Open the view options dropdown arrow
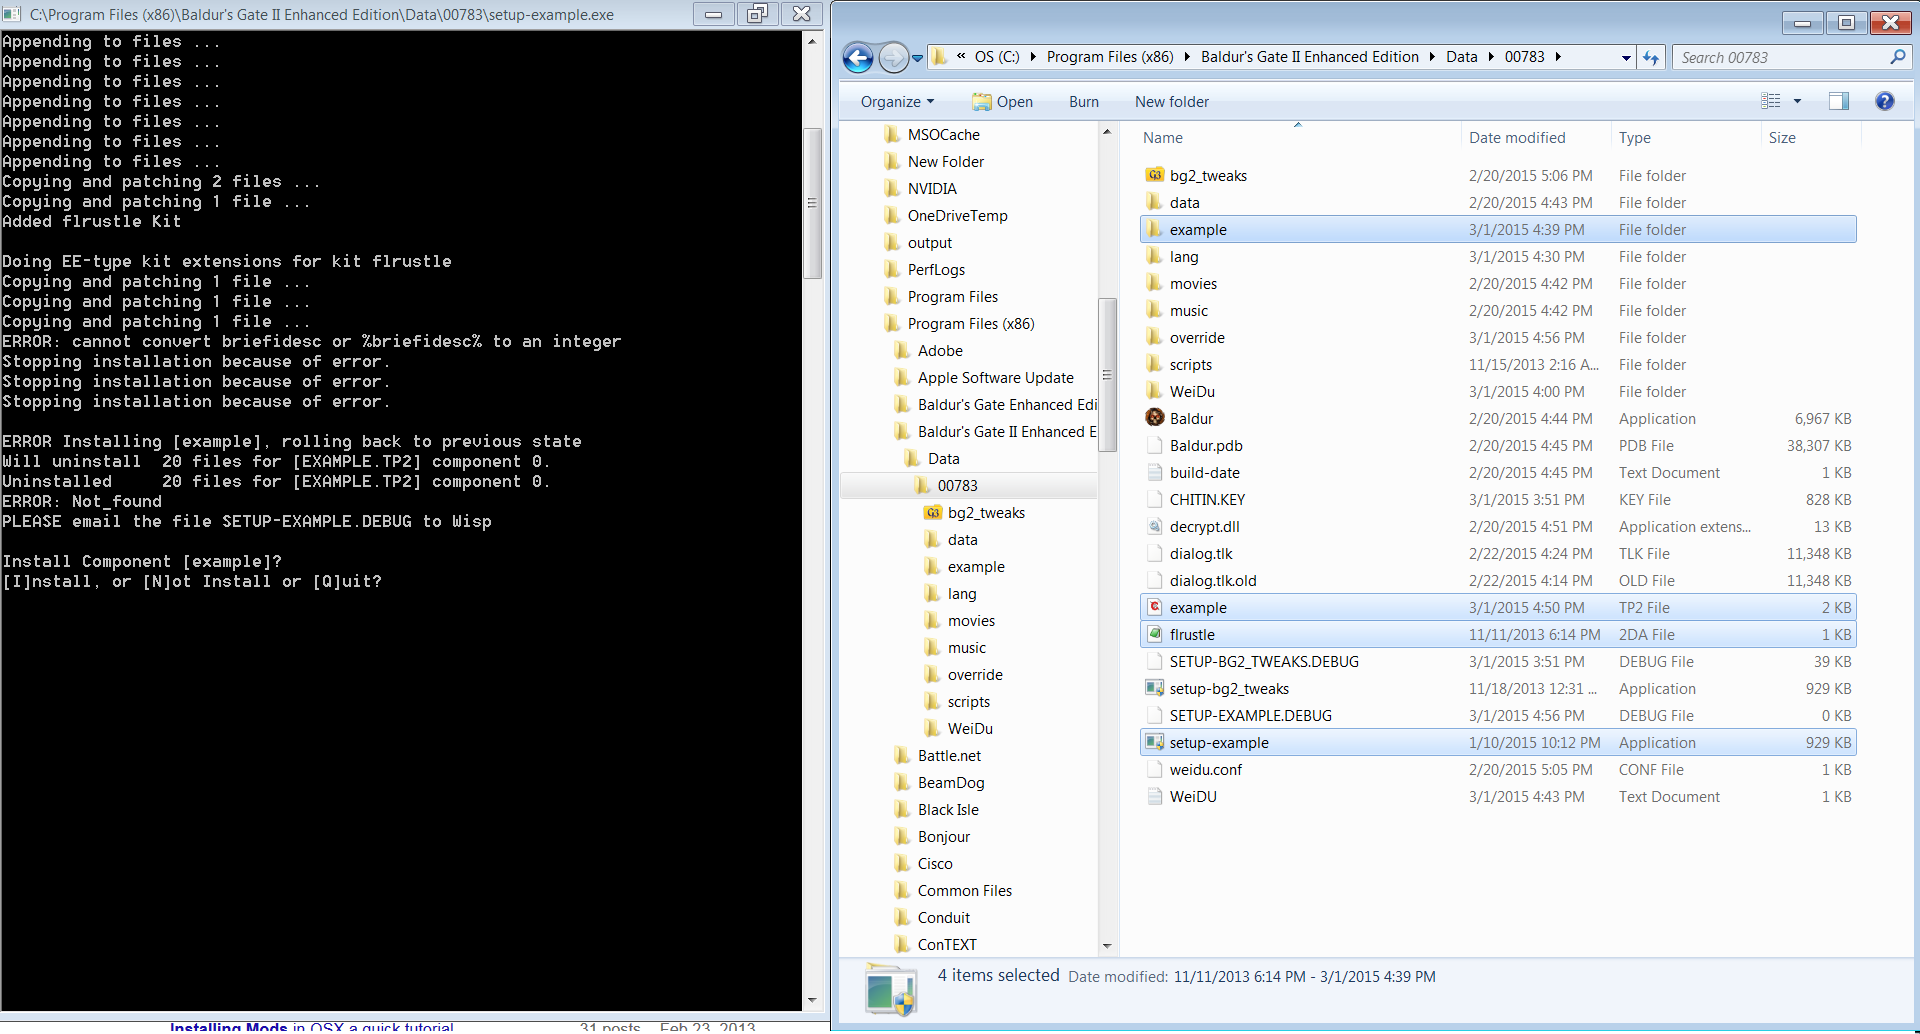 coord(1797,101)
